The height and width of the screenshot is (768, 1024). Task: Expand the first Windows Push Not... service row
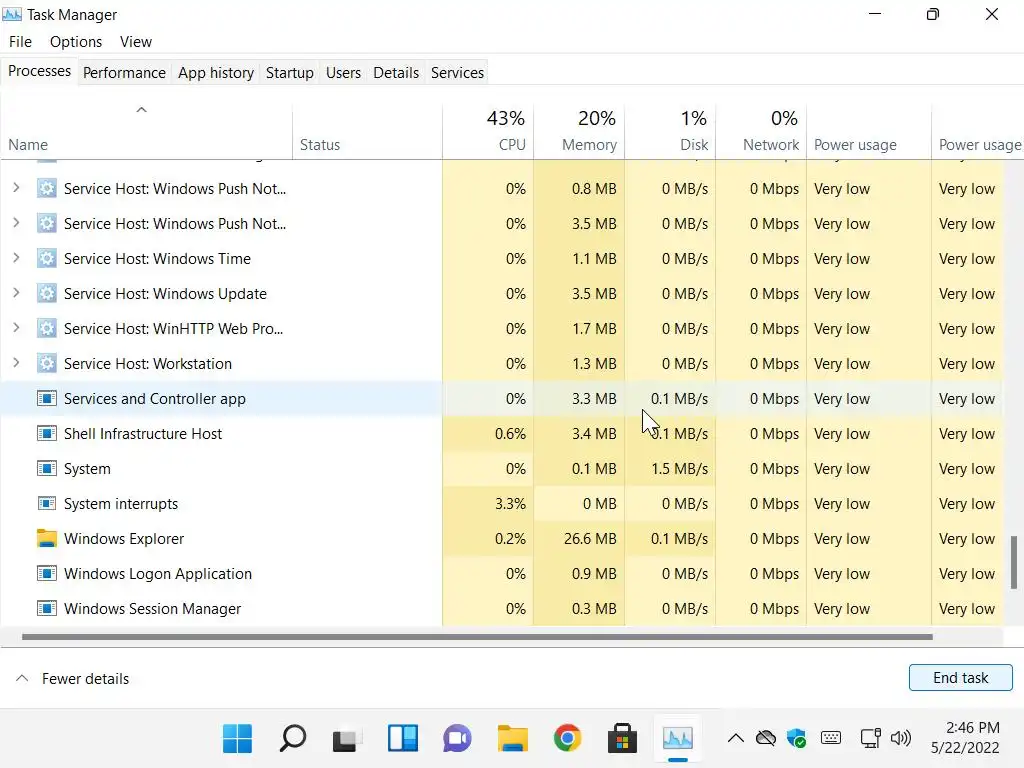coord(16,188)
